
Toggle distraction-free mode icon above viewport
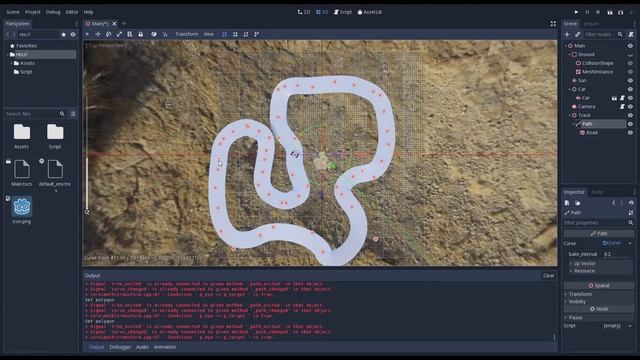tap(553, 24)
